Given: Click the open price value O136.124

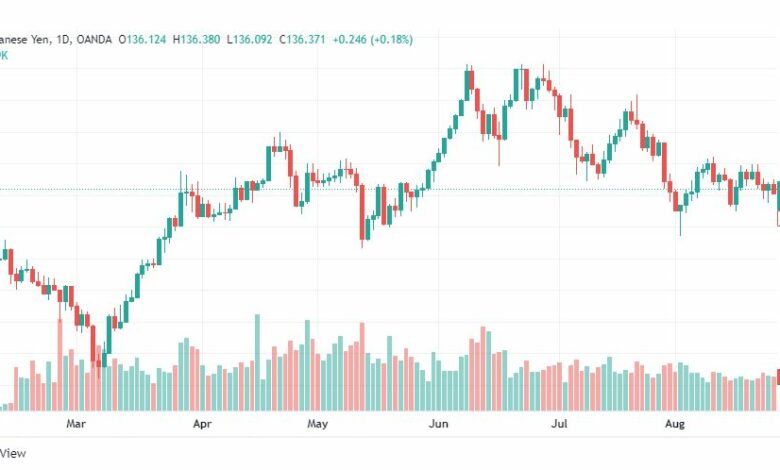Looking at the screenshot, I should [142, 40].
